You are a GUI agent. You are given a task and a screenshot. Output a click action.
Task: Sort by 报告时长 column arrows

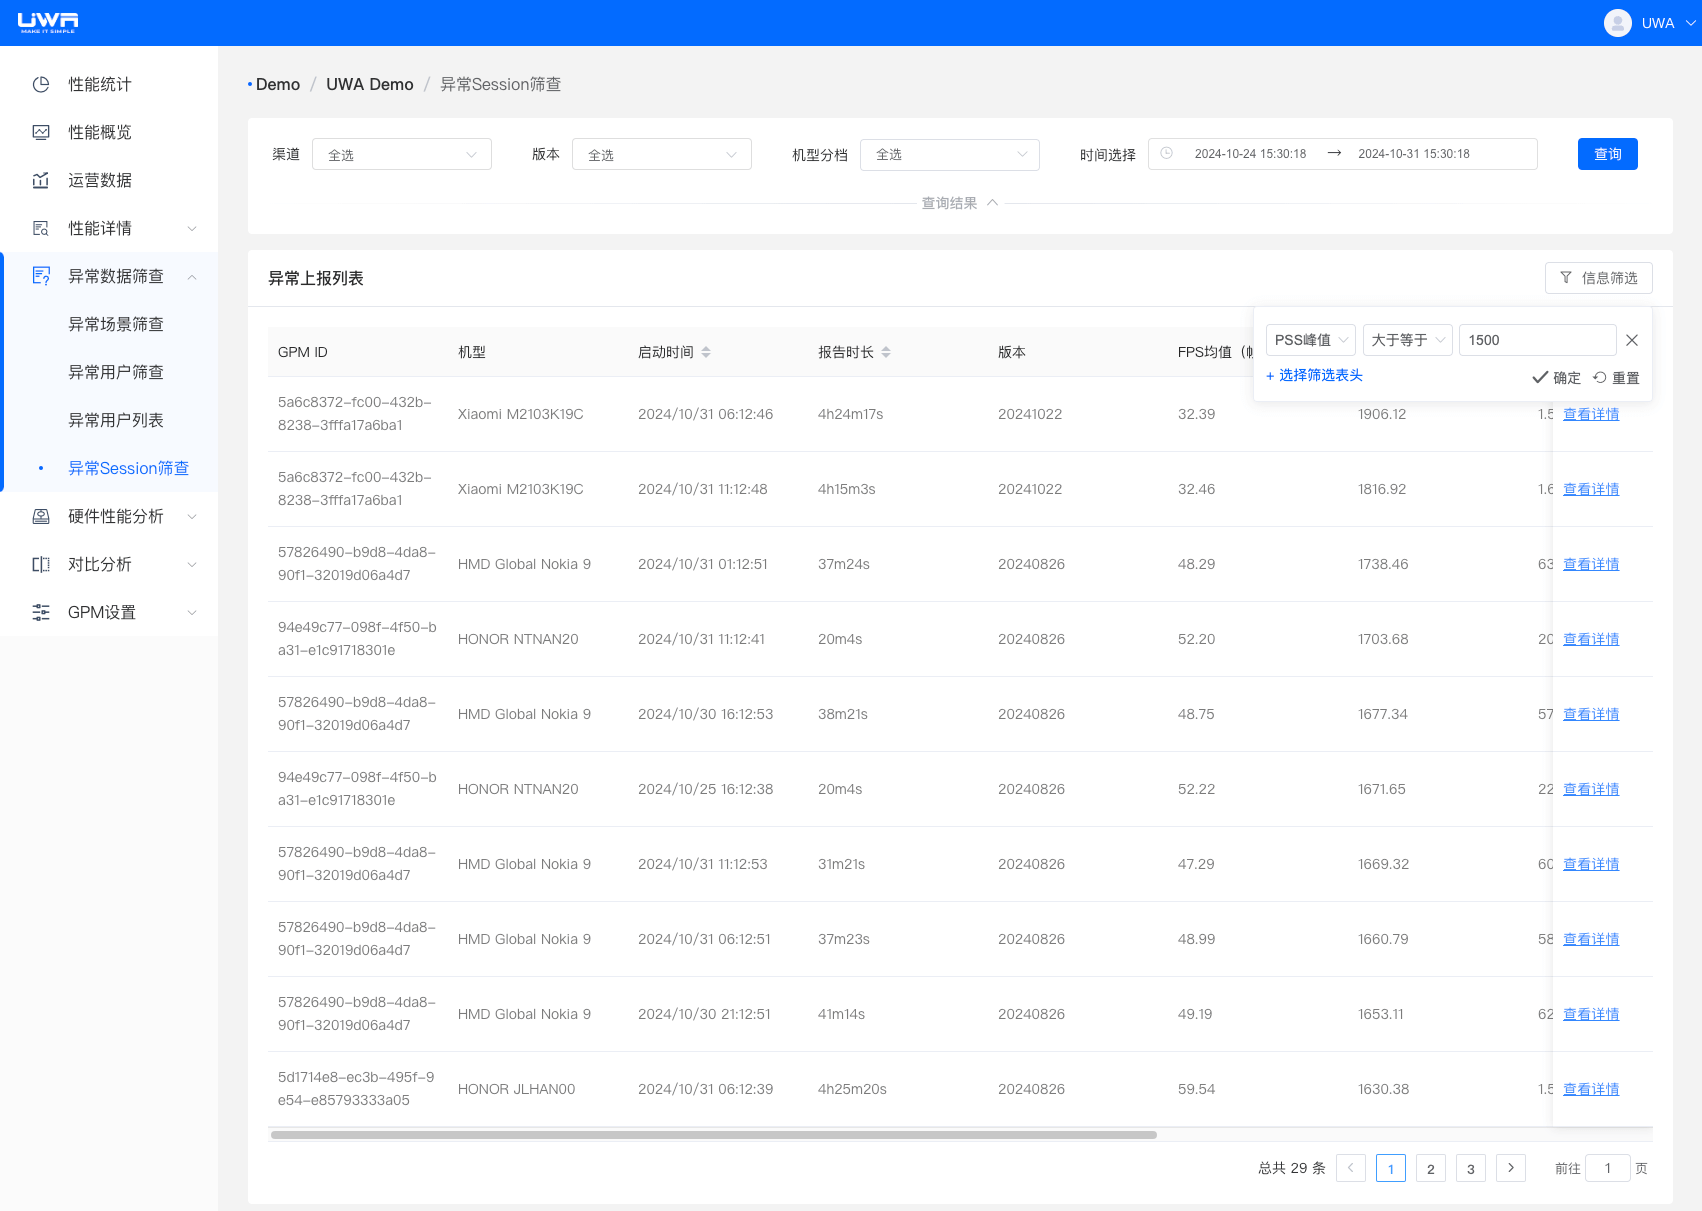886,352
